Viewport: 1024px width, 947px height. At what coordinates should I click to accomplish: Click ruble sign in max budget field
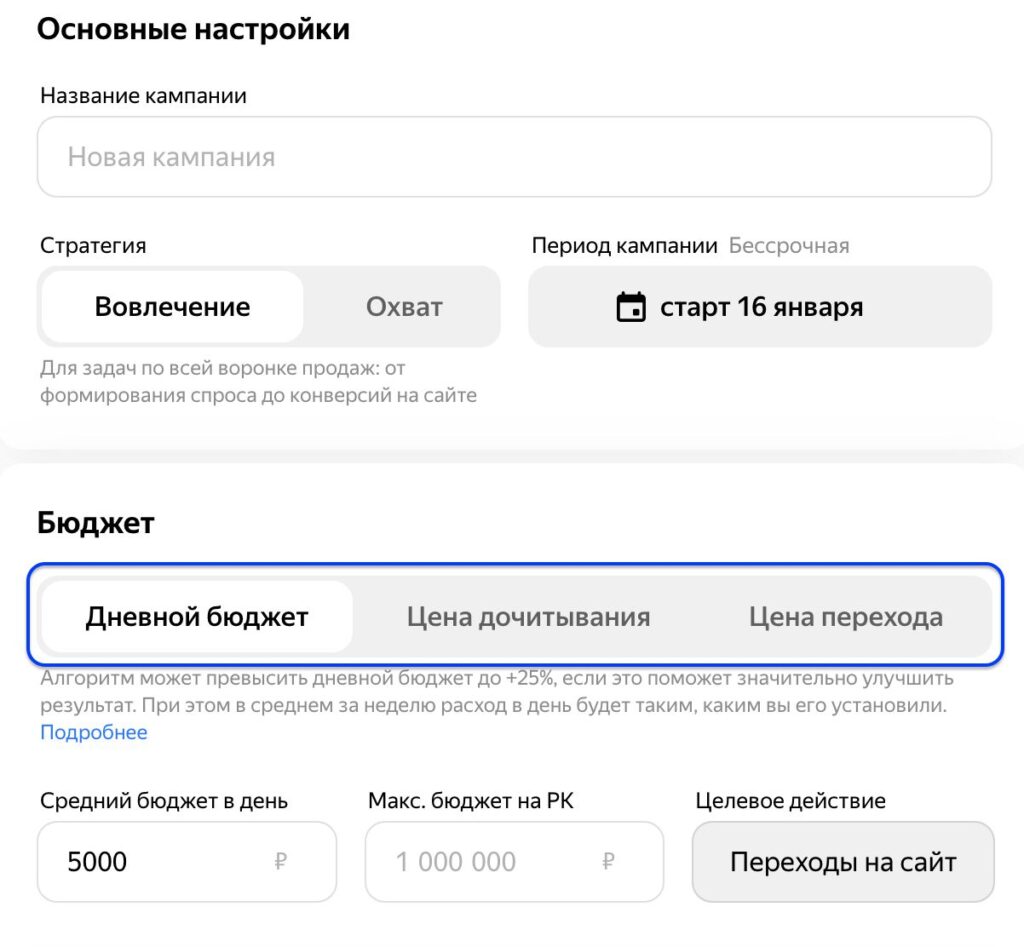coord(609,862)
